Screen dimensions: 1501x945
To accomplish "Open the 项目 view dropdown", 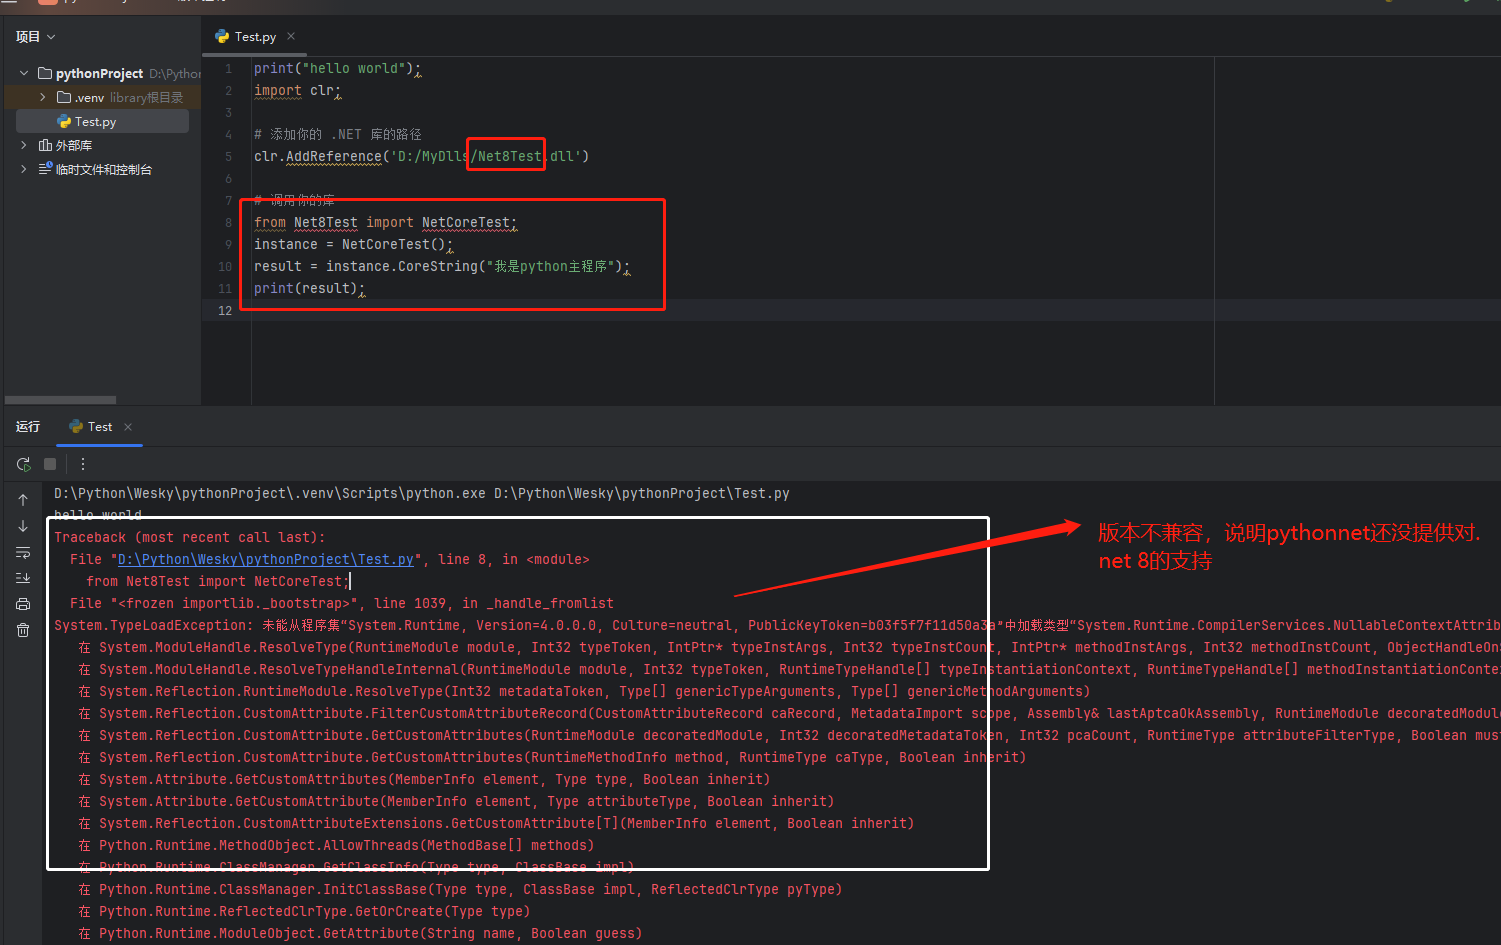I will (x=36, y=37).
